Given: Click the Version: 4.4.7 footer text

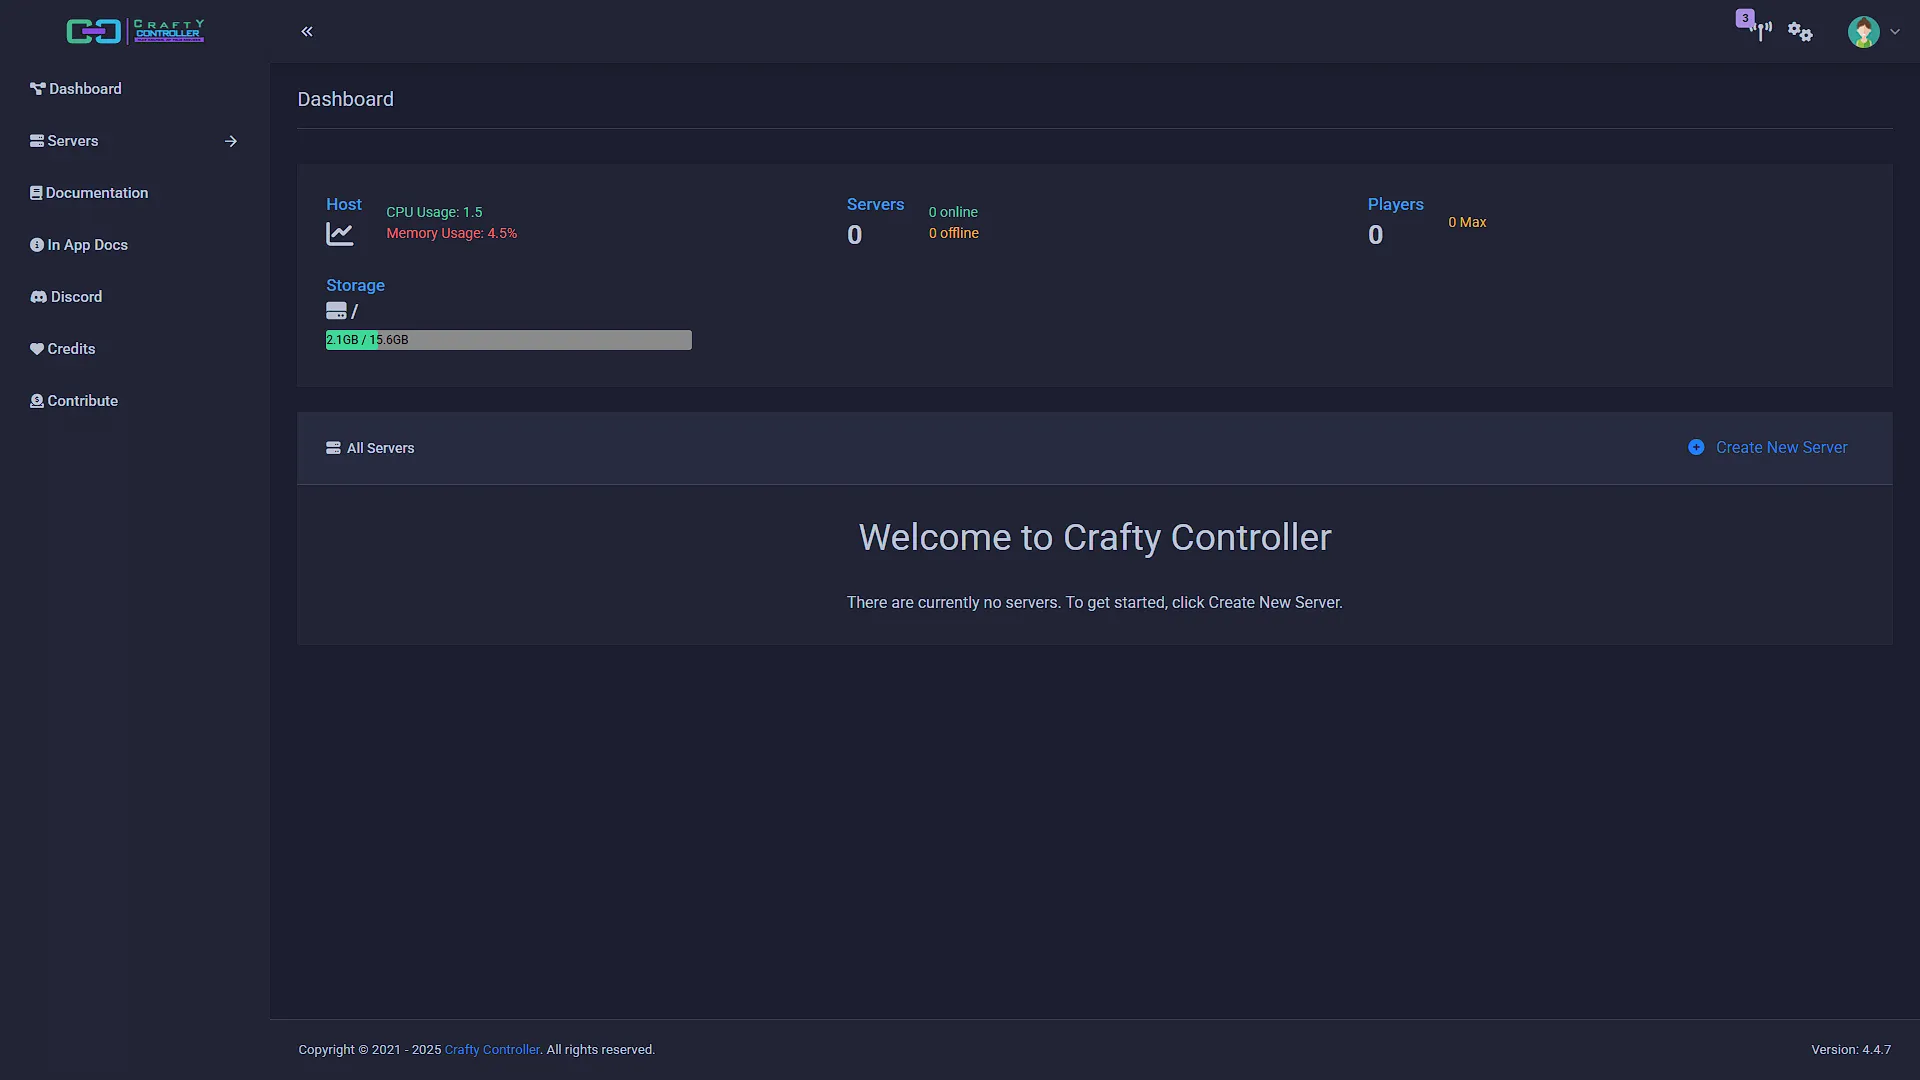Looking at the screenshot, I should [1851, 1049].
